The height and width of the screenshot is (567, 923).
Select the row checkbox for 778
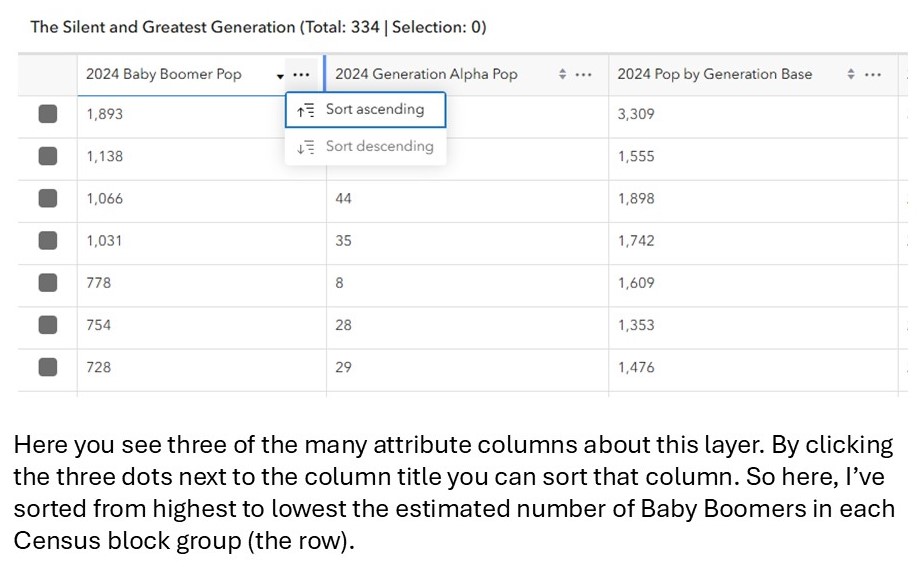(48, 283)
